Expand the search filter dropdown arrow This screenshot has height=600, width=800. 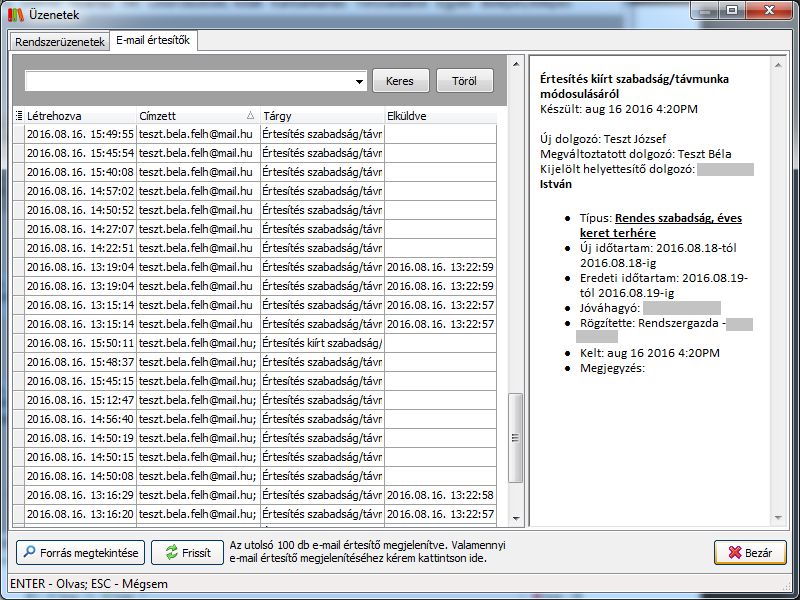tap(359, 81)
